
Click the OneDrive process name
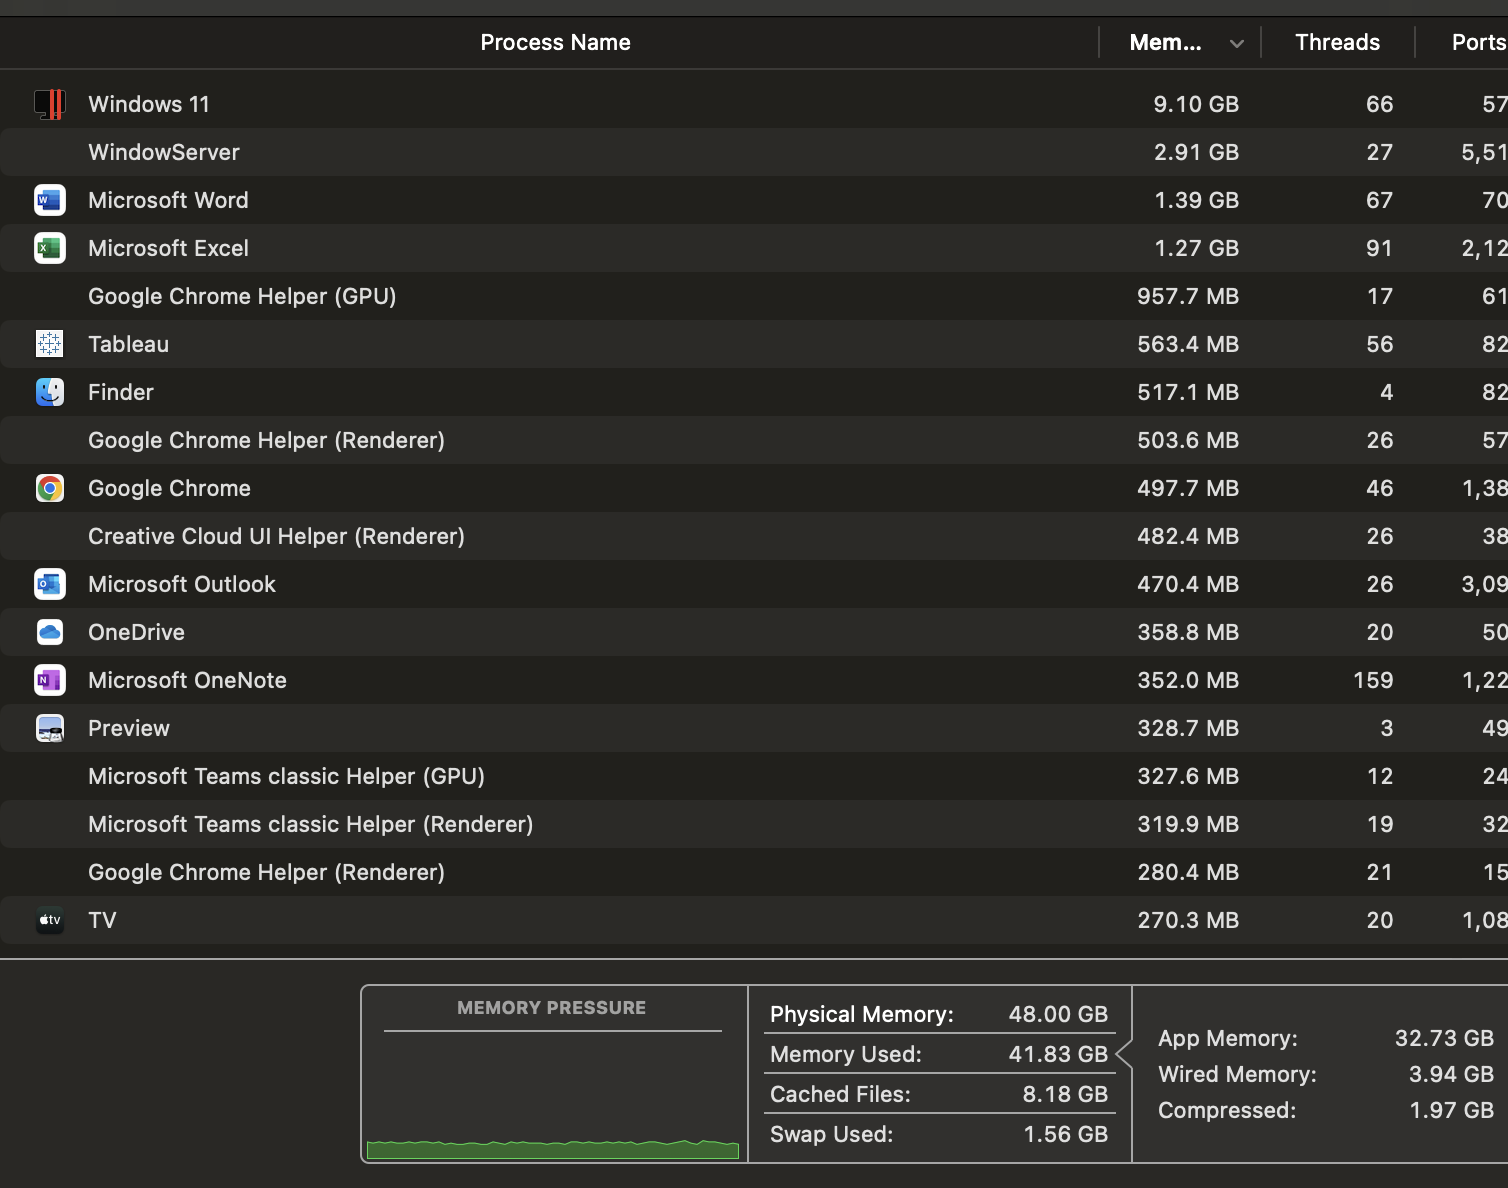(x=136, y=632)
